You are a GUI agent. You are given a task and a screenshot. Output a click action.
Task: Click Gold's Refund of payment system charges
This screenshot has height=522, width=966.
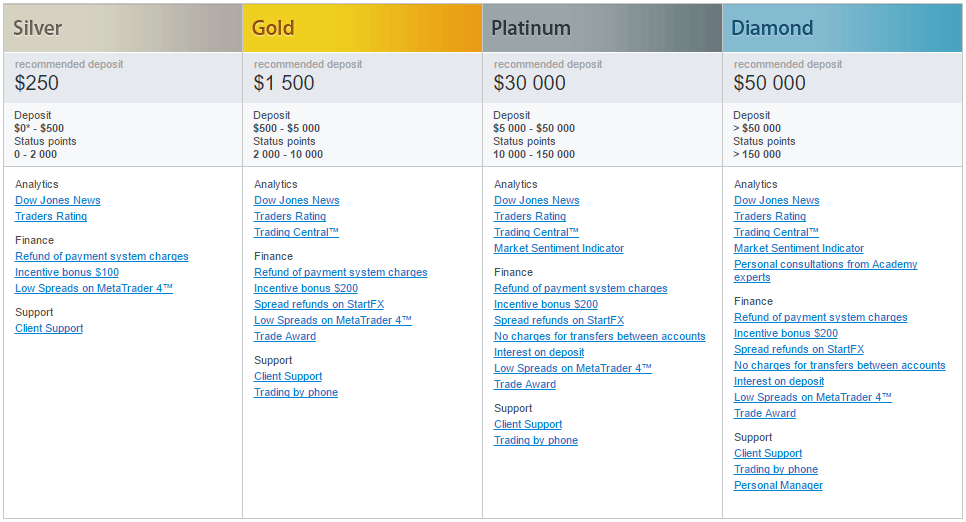(x=341, y=272)
